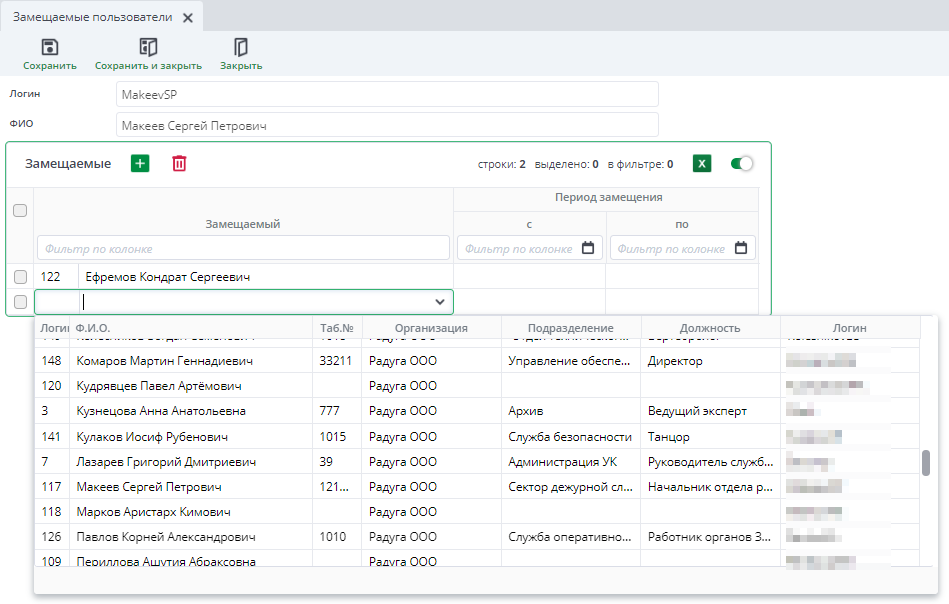Toggle the green filter switch off

[x=741, y=164]
